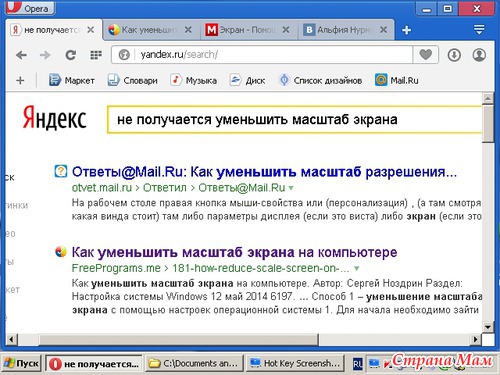Close the 'Альфия Нурм' tab
Viewport: 500px width, 375px height.
pos(383,30)
